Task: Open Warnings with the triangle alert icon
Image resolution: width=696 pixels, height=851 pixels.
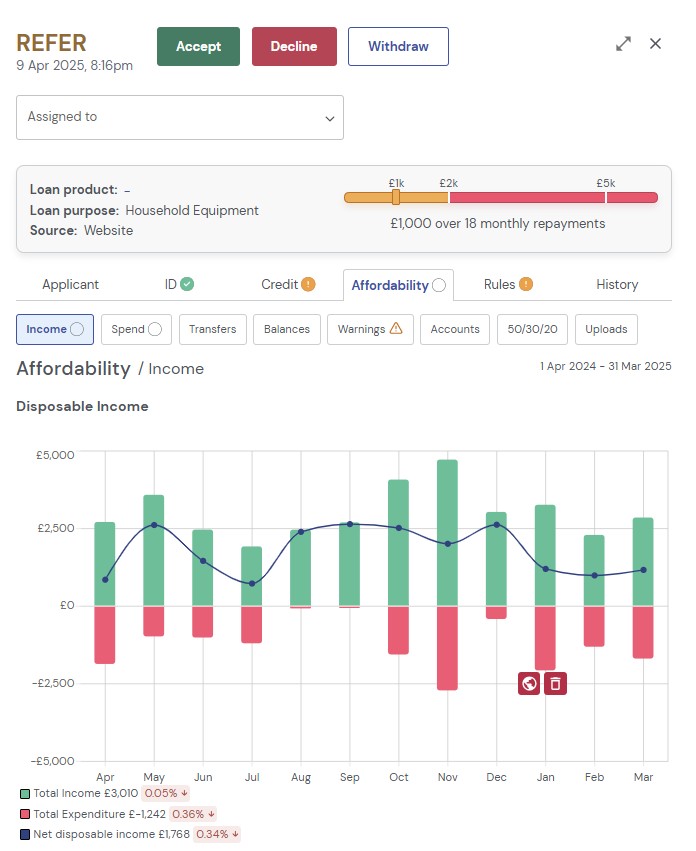Action: pos(370,329)
